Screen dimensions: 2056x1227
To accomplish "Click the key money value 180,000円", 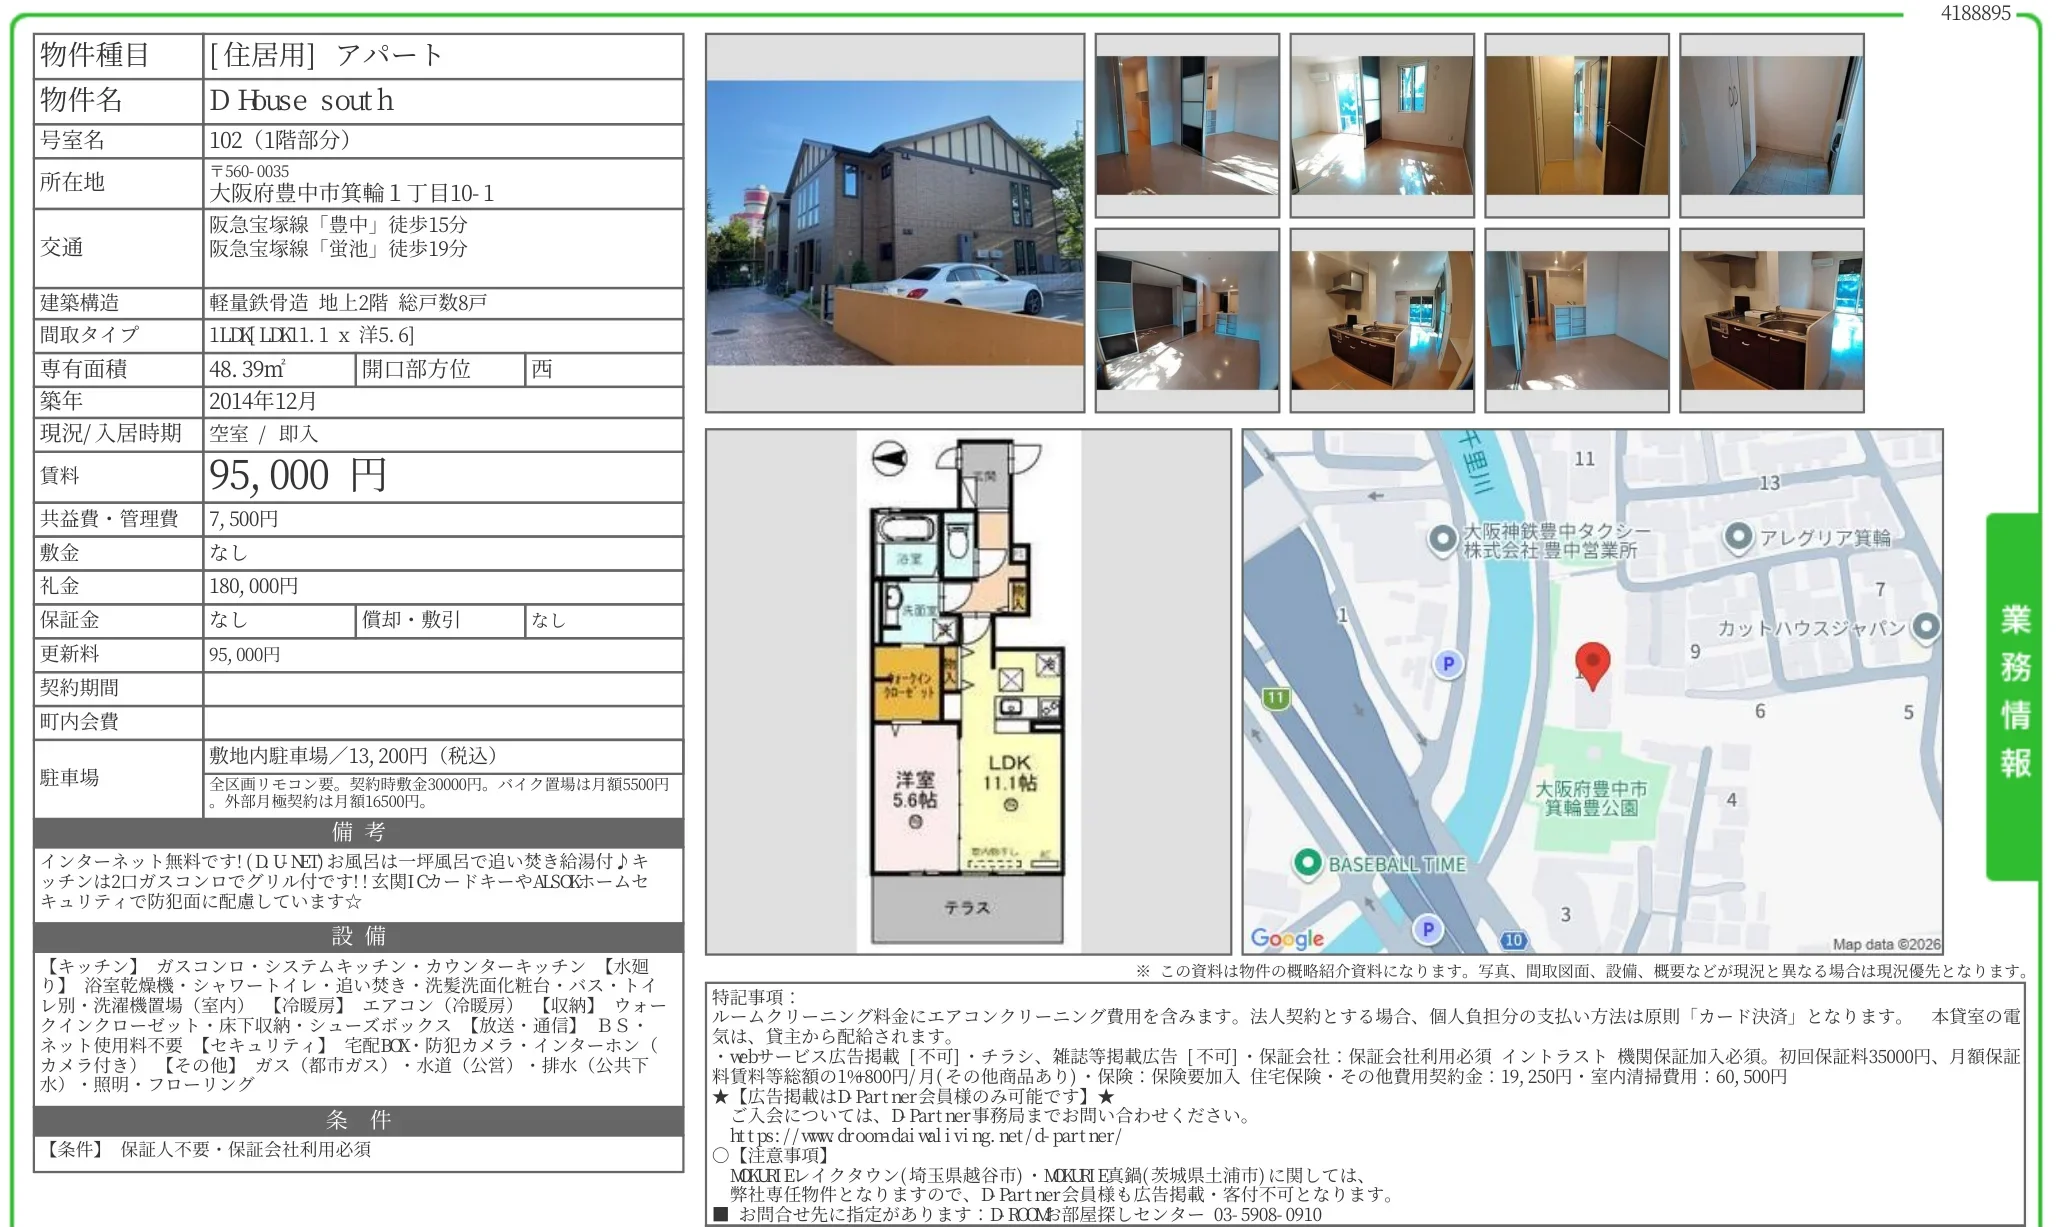I will 254,586.
